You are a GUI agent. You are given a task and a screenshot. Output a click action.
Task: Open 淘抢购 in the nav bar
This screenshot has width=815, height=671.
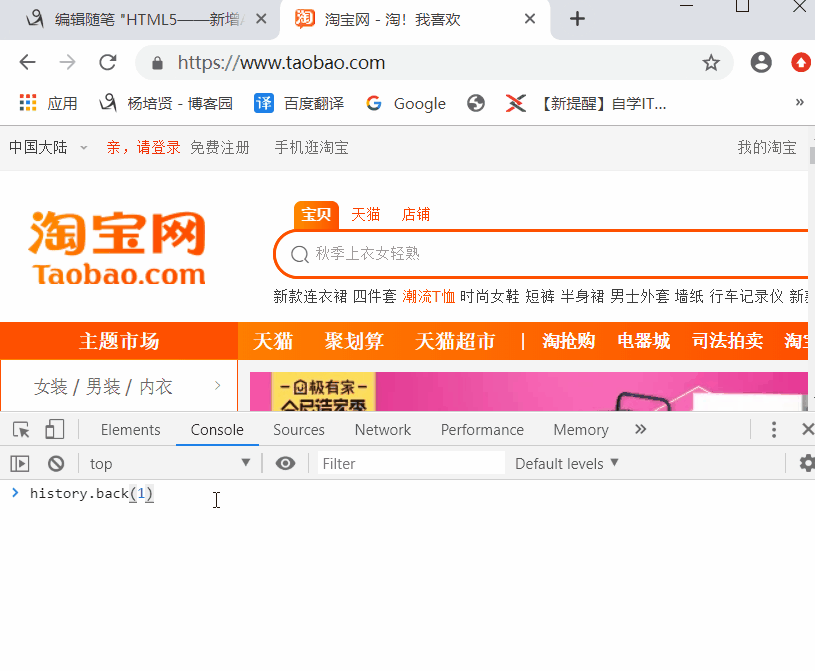coord(568,341)
